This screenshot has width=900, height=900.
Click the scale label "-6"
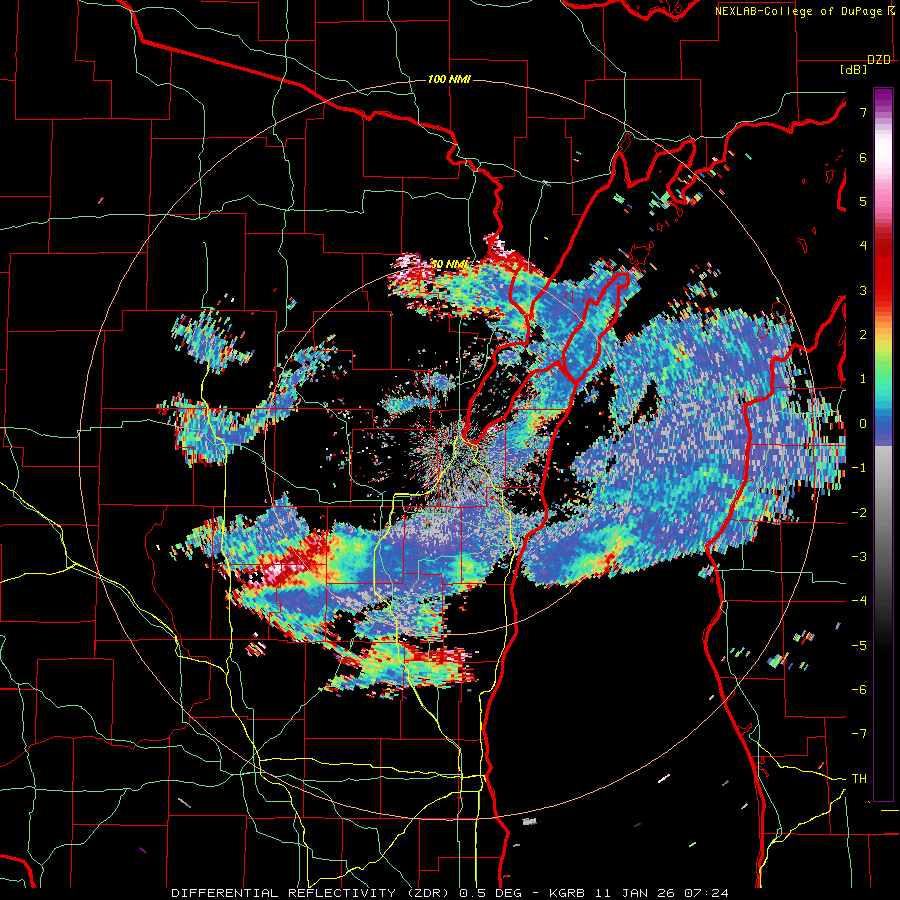pyautogui.click(x=859, y=689)
